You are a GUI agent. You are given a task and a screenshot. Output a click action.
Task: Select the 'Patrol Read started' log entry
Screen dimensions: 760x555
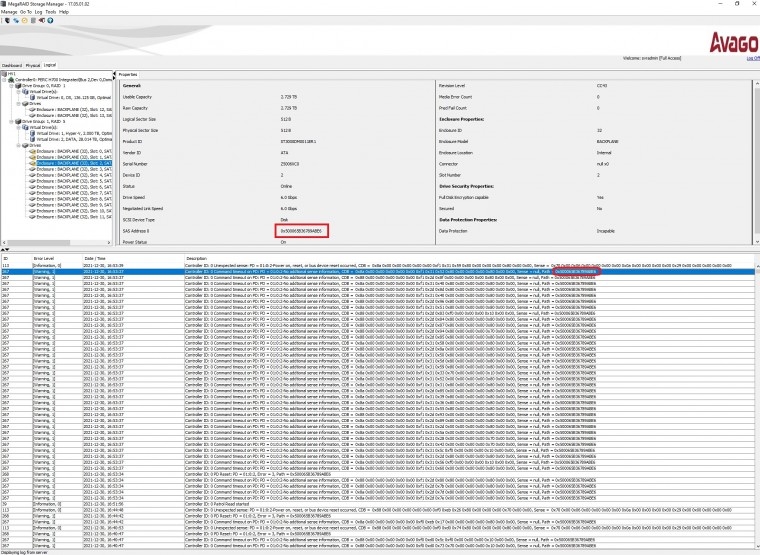378,504
